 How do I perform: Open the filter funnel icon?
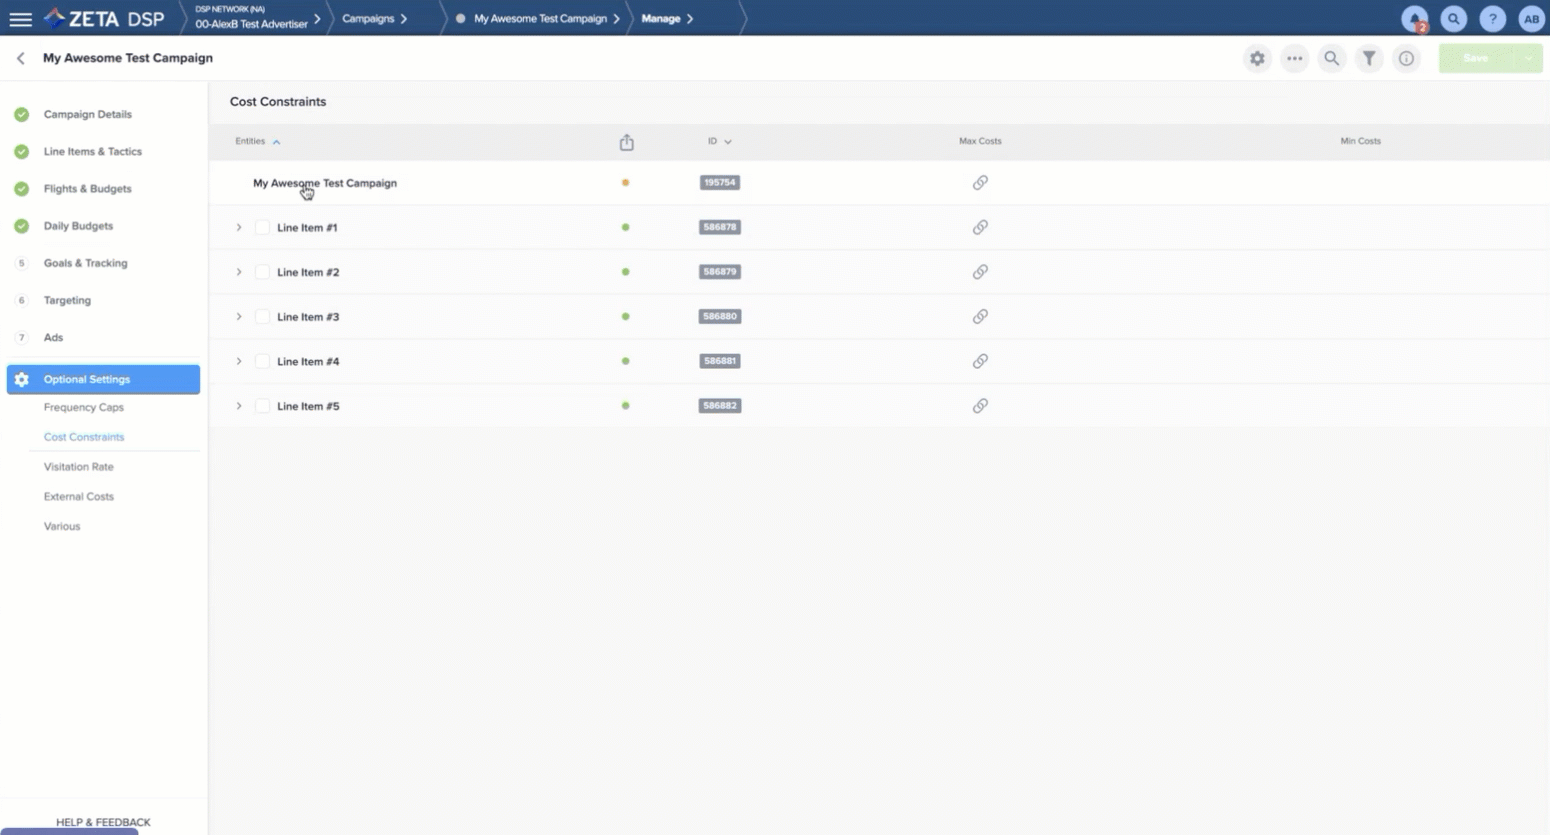pos(1369,59)
